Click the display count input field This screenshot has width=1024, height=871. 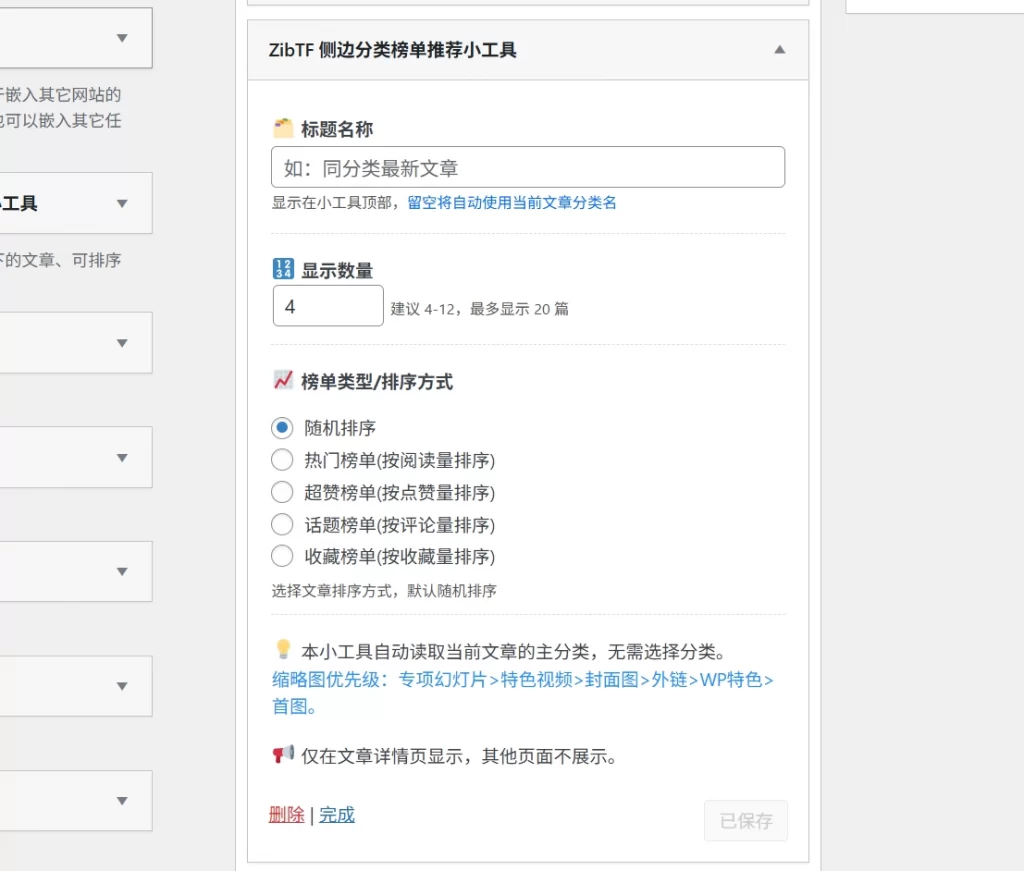tap(327, 305)
